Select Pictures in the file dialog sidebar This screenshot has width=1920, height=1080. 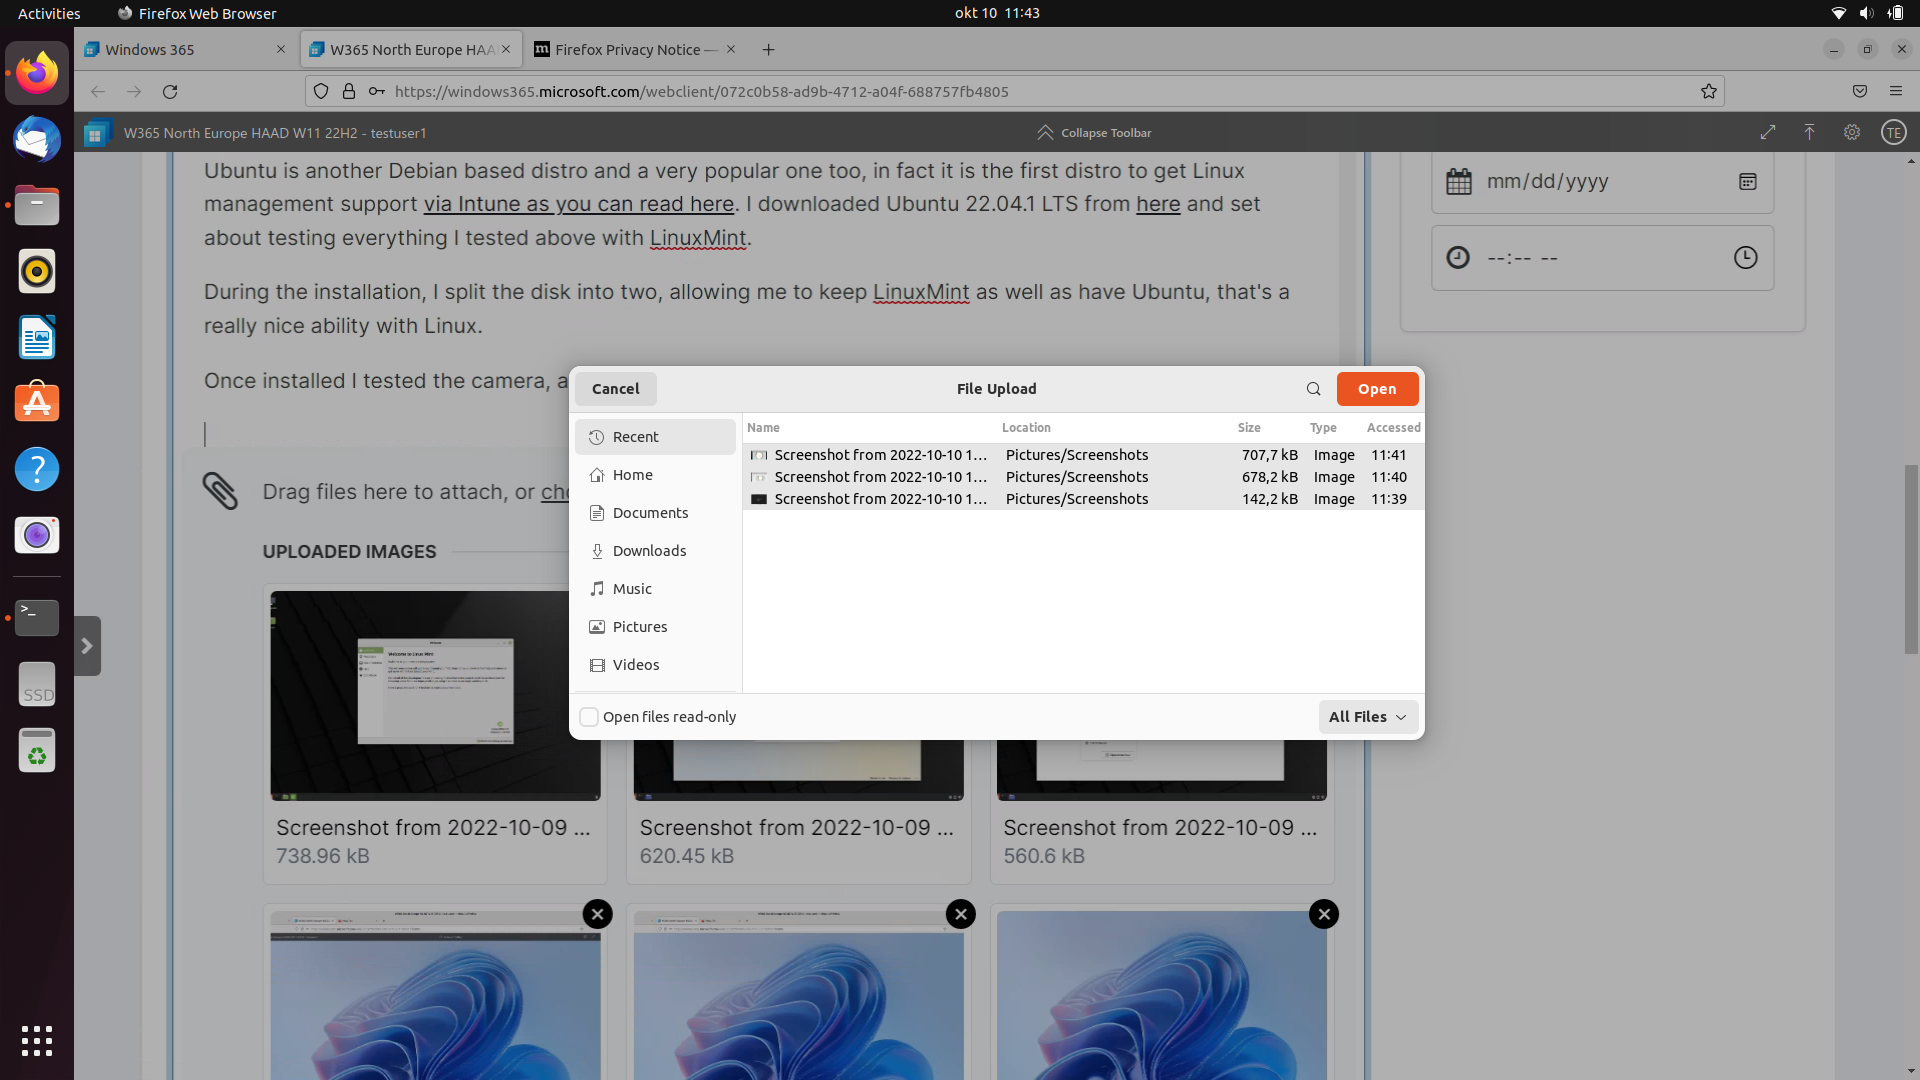pyautogui.click(x=655, y=627)
